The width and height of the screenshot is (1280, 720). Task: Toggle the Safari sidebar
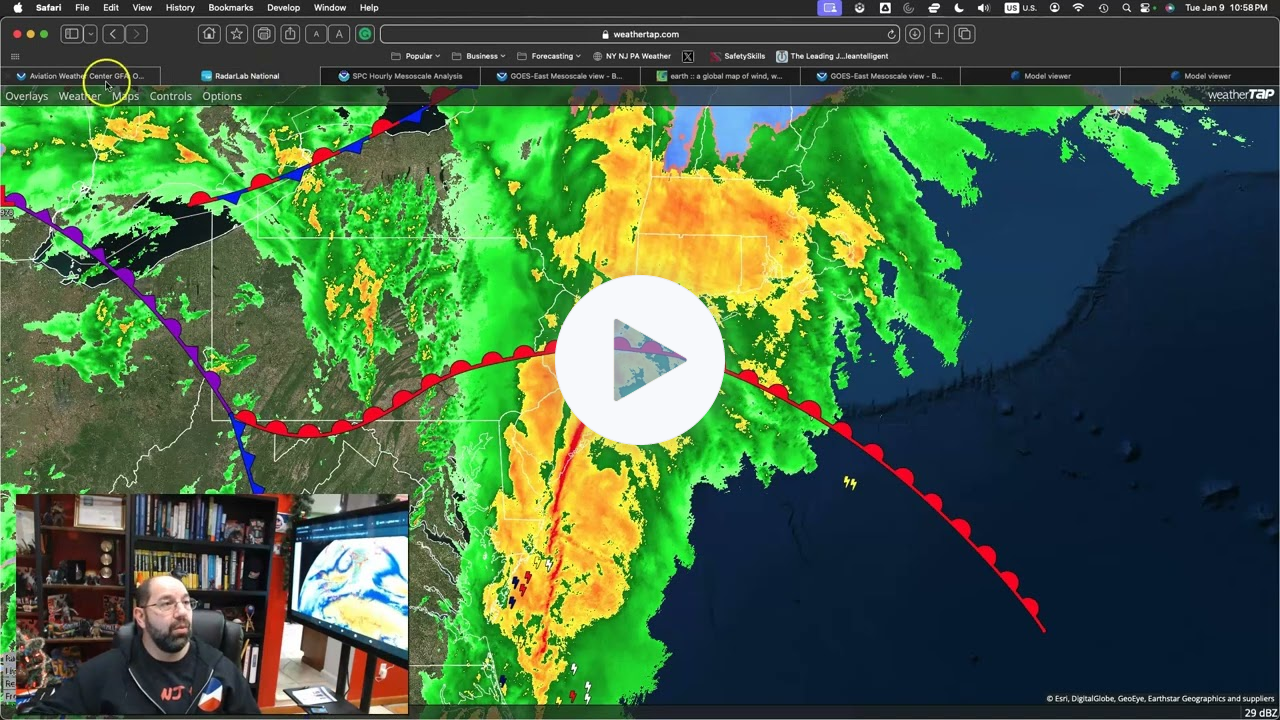click(70, 33)
